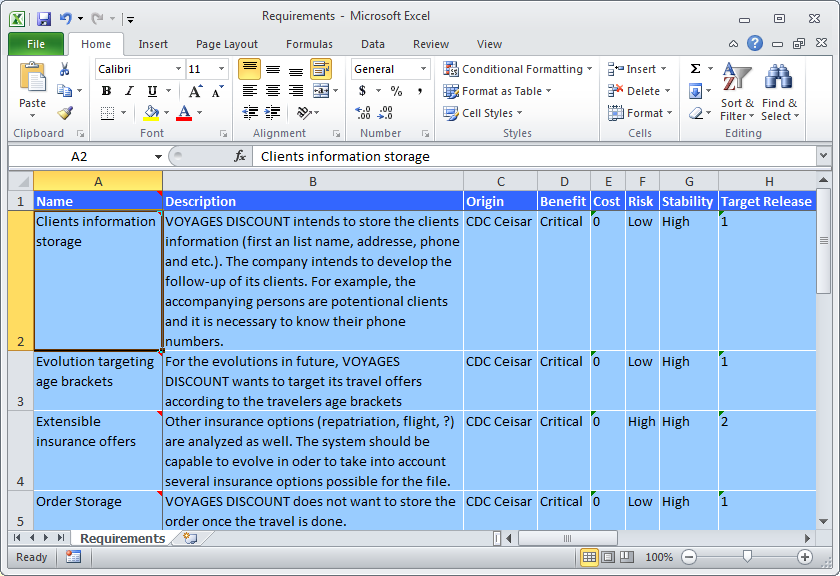The height and width of the screenshot is (576, 840).
Task: Toggle Top Align for the cell
Action: click(x=250, y=69)
